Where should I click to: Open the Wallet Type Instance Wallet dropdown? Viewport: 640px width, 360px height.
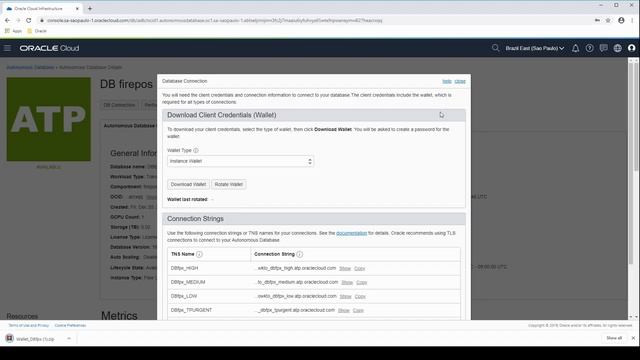tap(240, 161)
